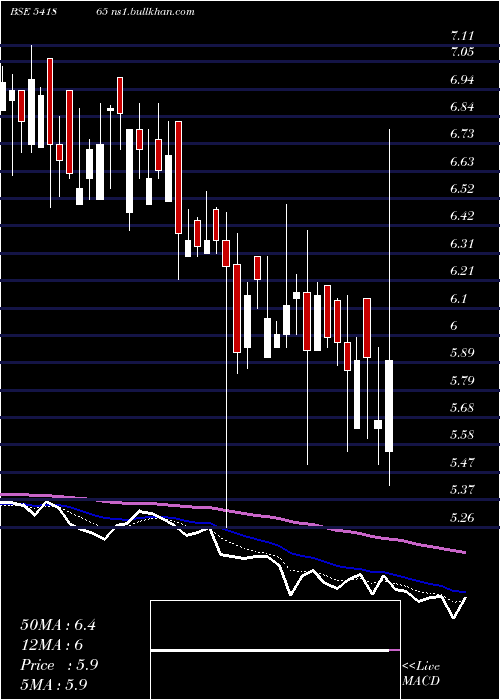Click the <<Live MACD label

421,673
